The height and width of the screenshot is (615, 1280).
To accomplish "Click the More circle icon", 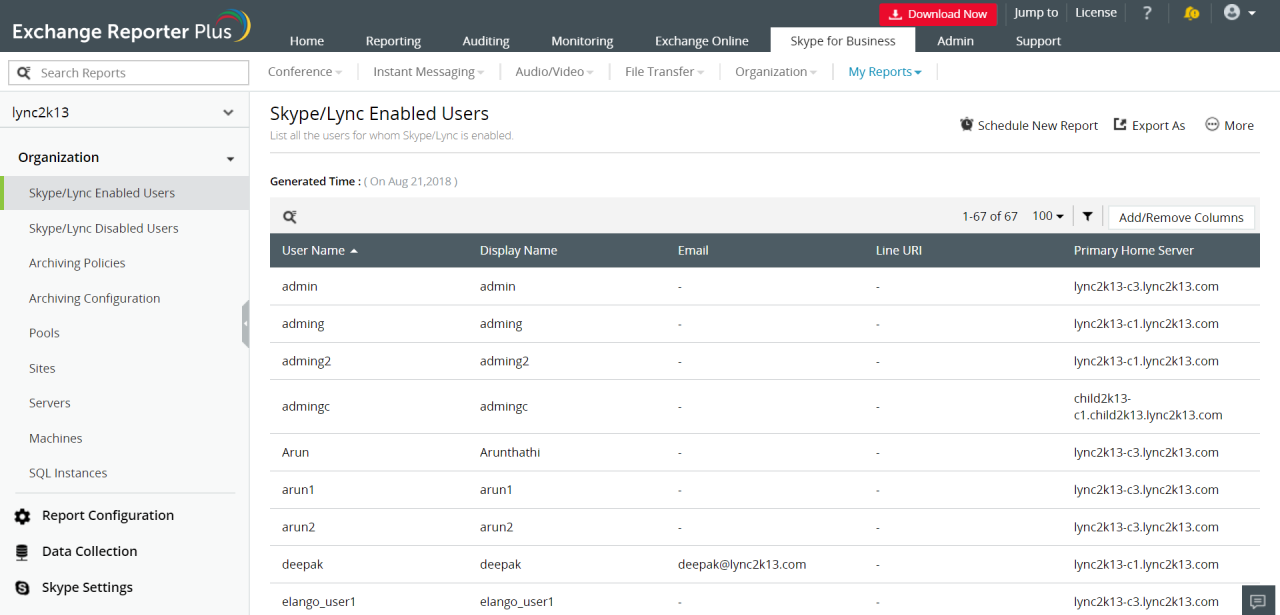I will click(x=1212, y=125).
